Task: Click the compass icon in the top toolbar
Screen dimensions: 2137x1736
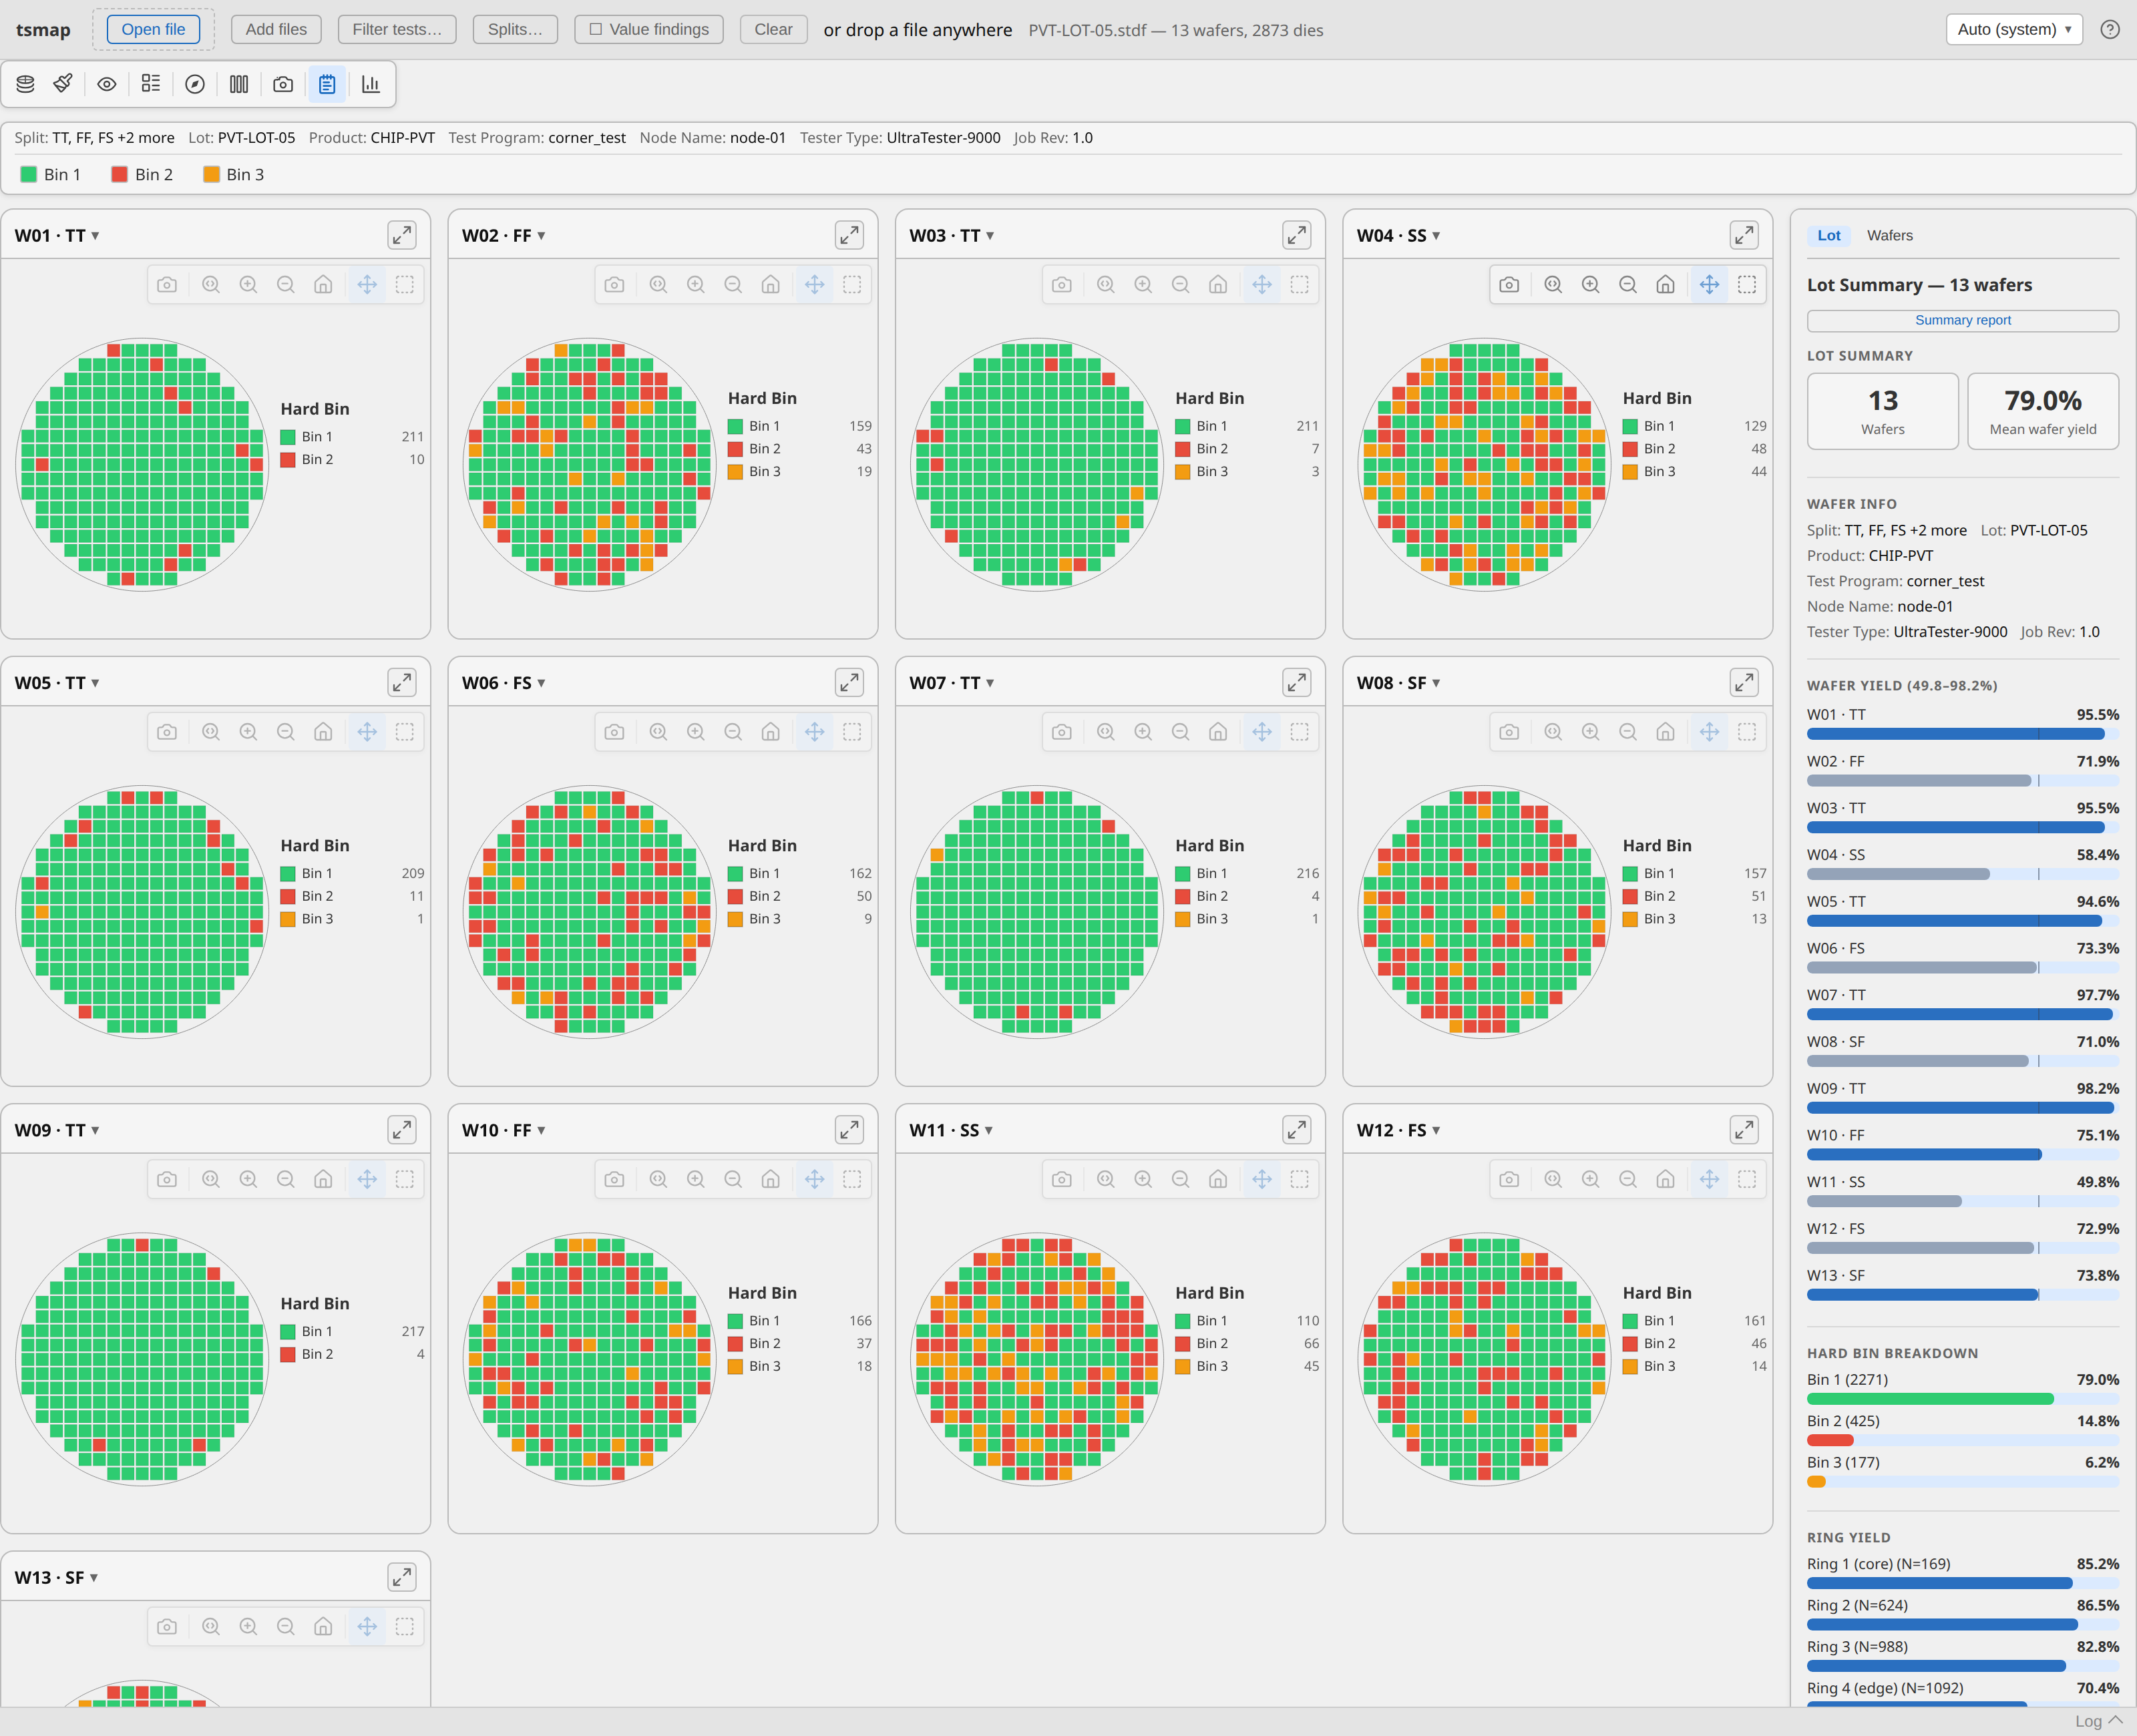Action: coord(195,84)
